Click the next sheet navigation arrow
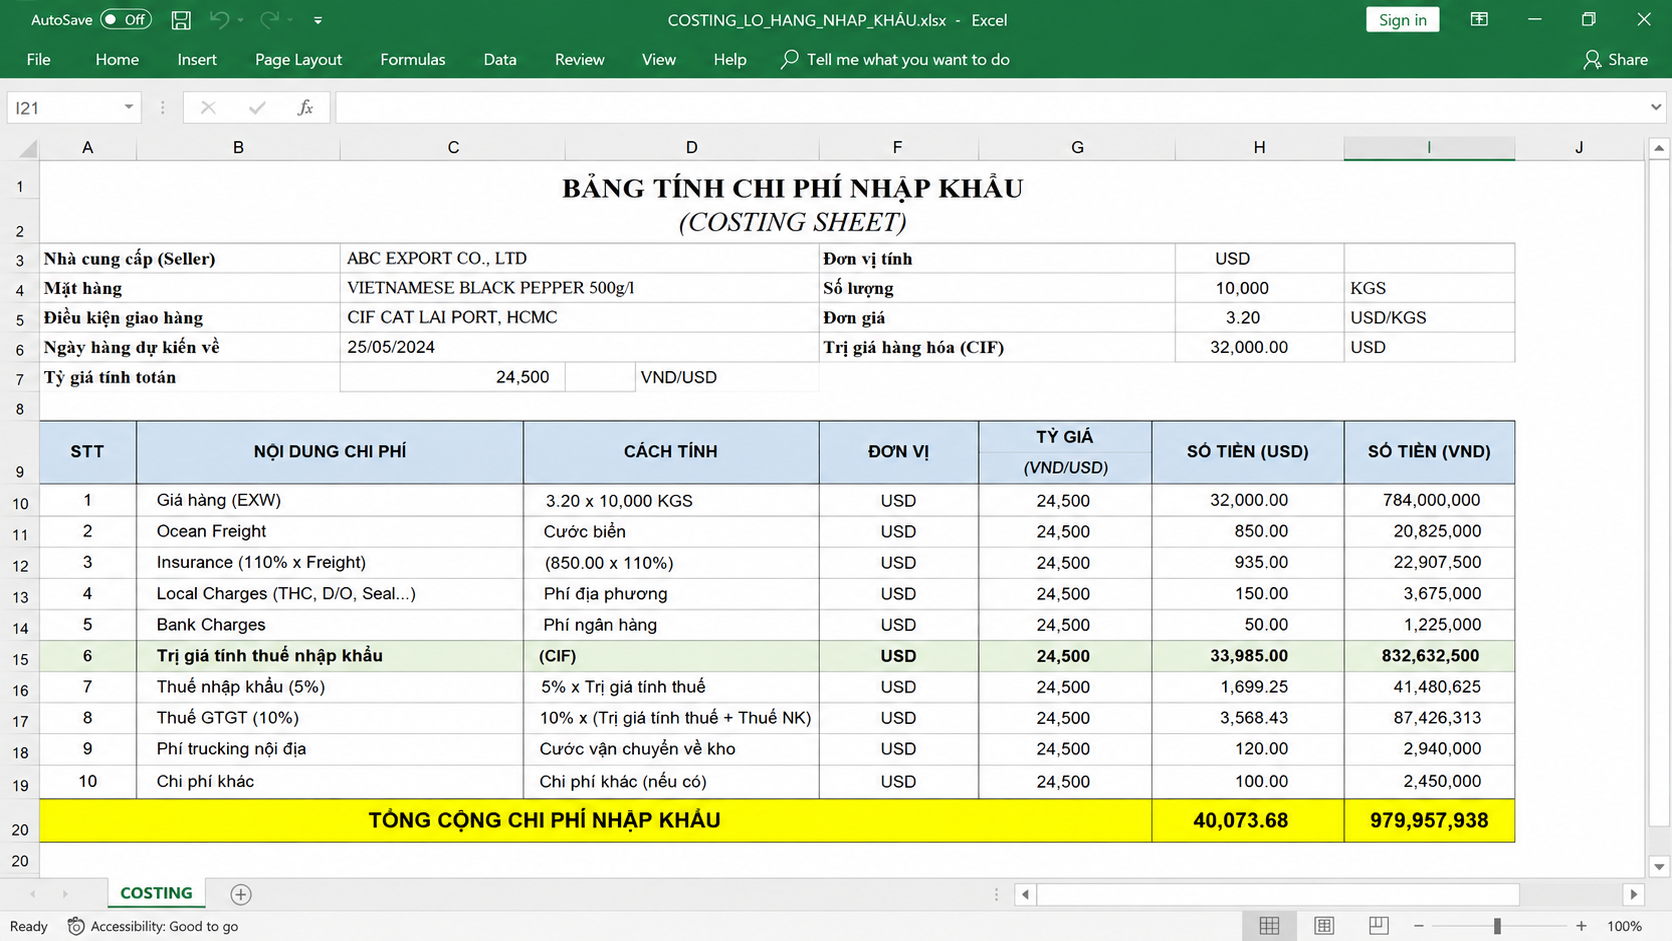Image resolution: width=1672 pixels, height=941 pixels. pyautogui.click(x=65, y=894)
